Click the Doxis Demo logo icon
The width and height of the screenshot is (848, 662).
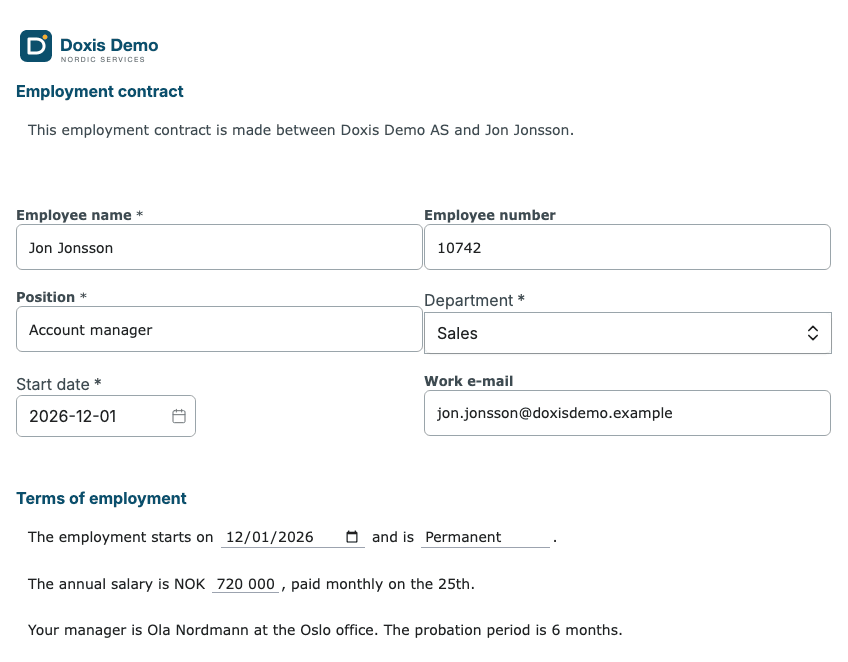pyautogui.click(x=36, y=46)
